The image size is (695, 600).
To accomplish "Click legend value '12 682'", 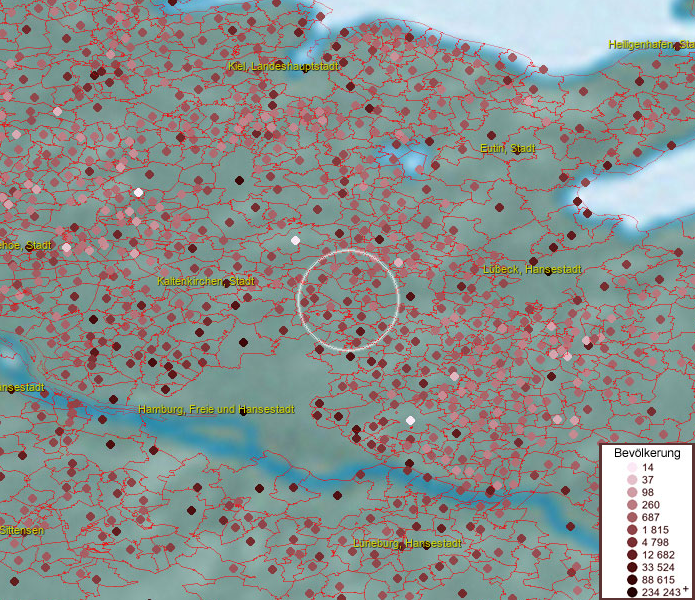I will (x=658, y=555).
